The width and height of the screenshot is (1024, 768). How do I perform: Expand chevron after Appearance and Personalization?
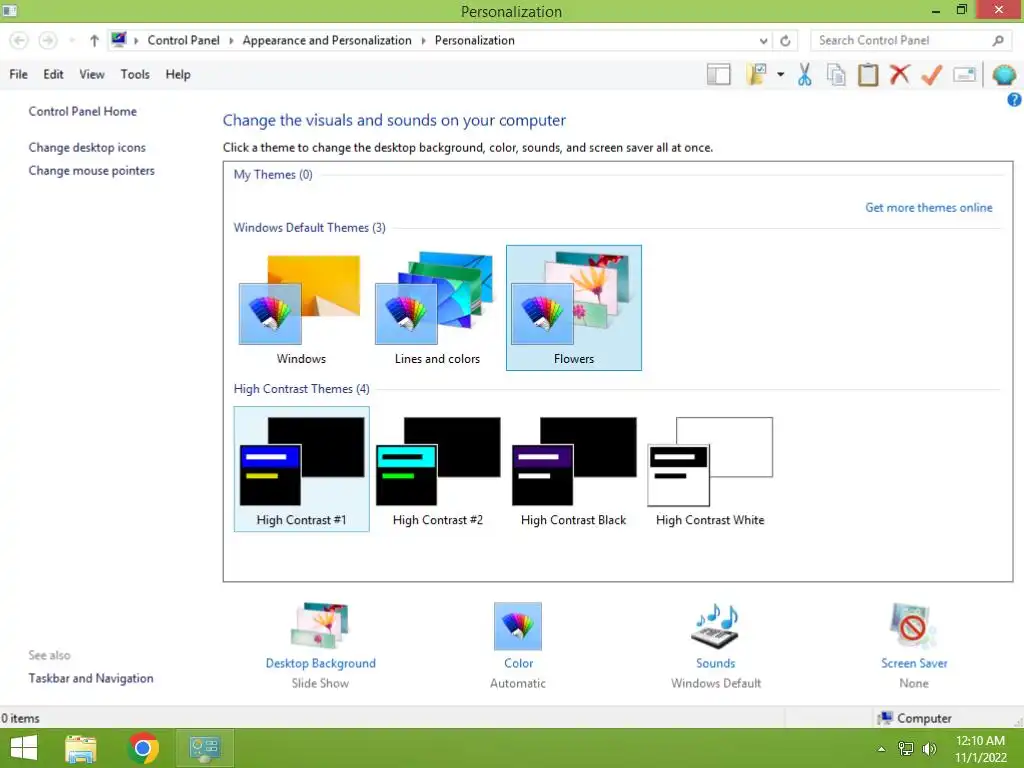click(x=423, y=40)
